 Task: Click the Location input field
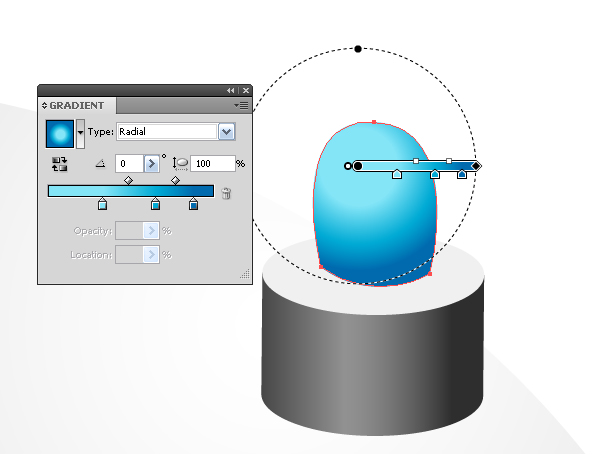click(x=129, y=255)
